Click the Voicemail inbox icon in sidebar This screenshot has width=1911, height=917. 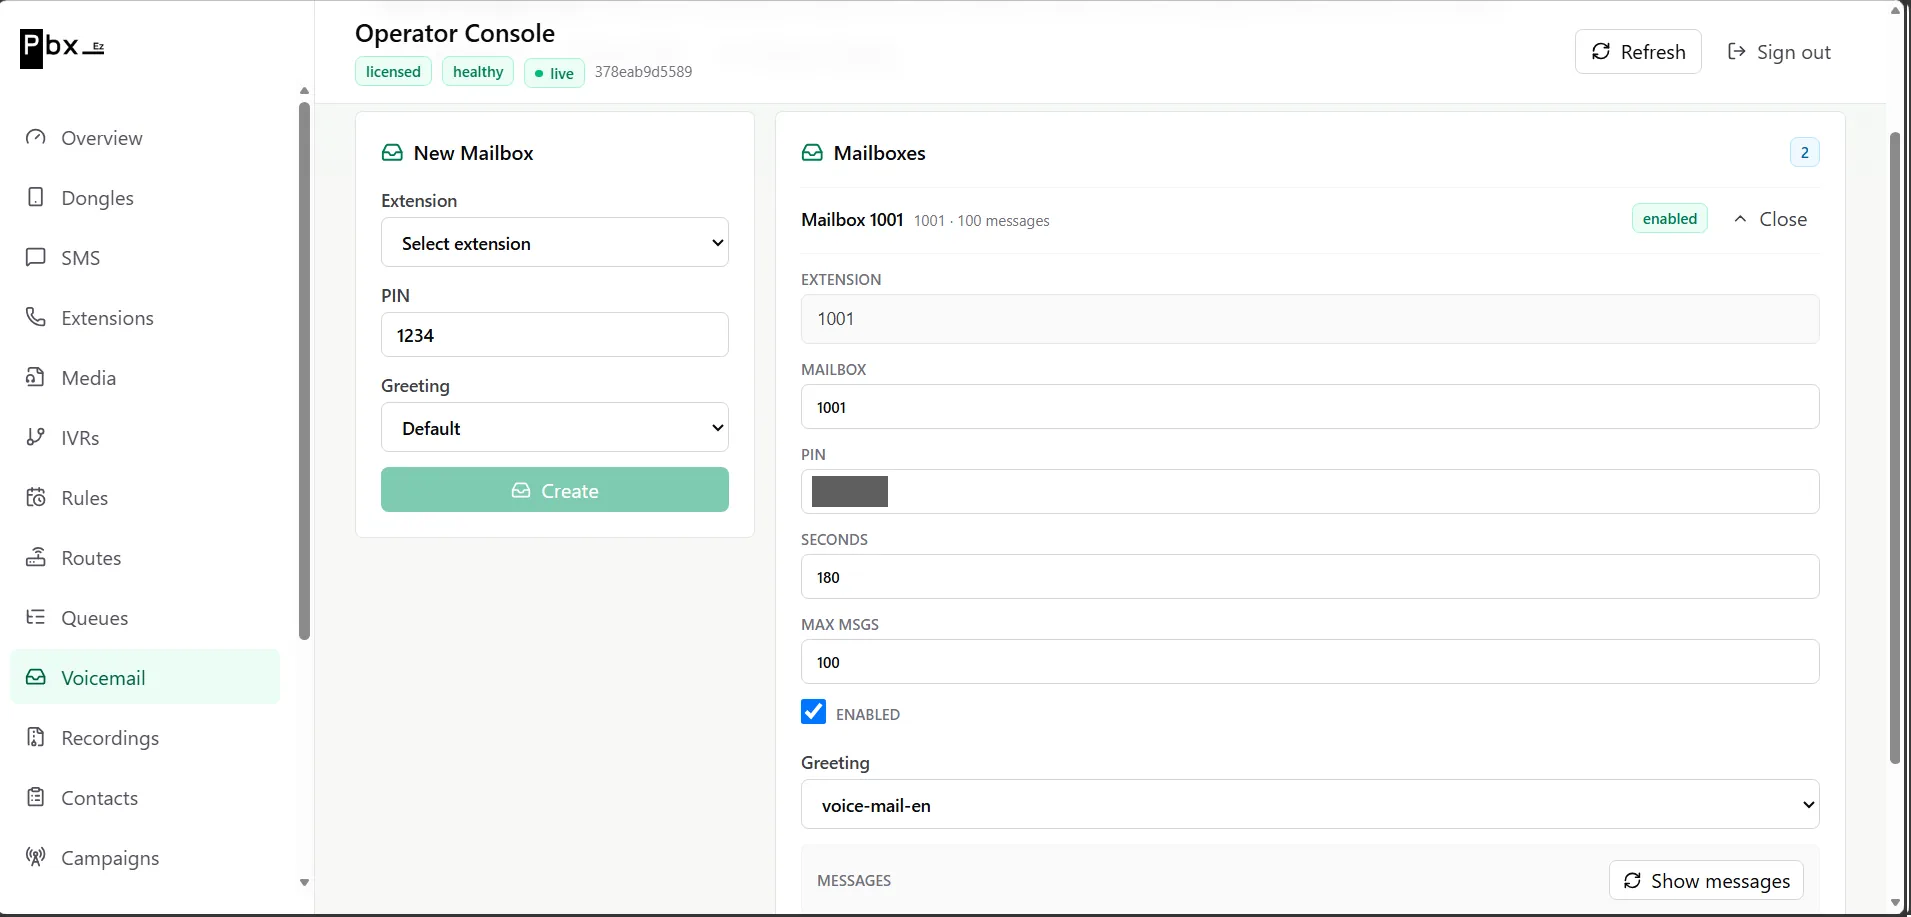click(36, 677)
